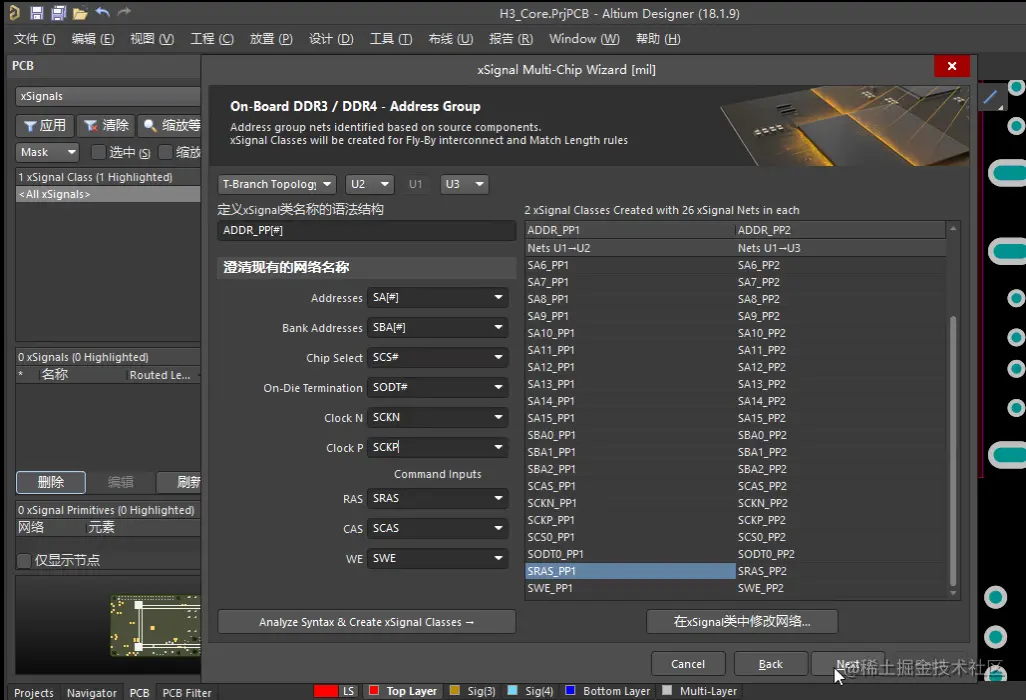This screenshot has width=1026, height=700.
Task: Click the Altium logo icon
Action: [14, 12]
